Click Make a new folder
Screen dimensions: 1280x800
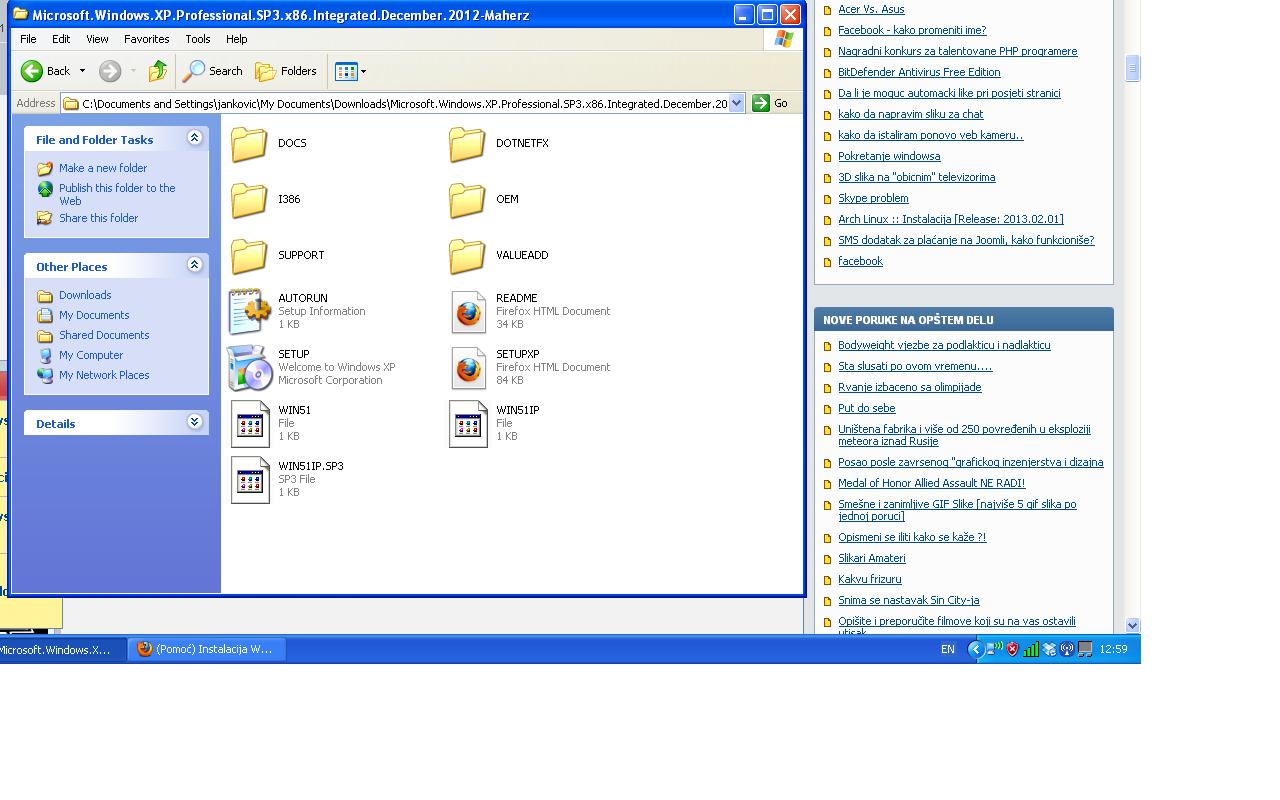(103, 168)
